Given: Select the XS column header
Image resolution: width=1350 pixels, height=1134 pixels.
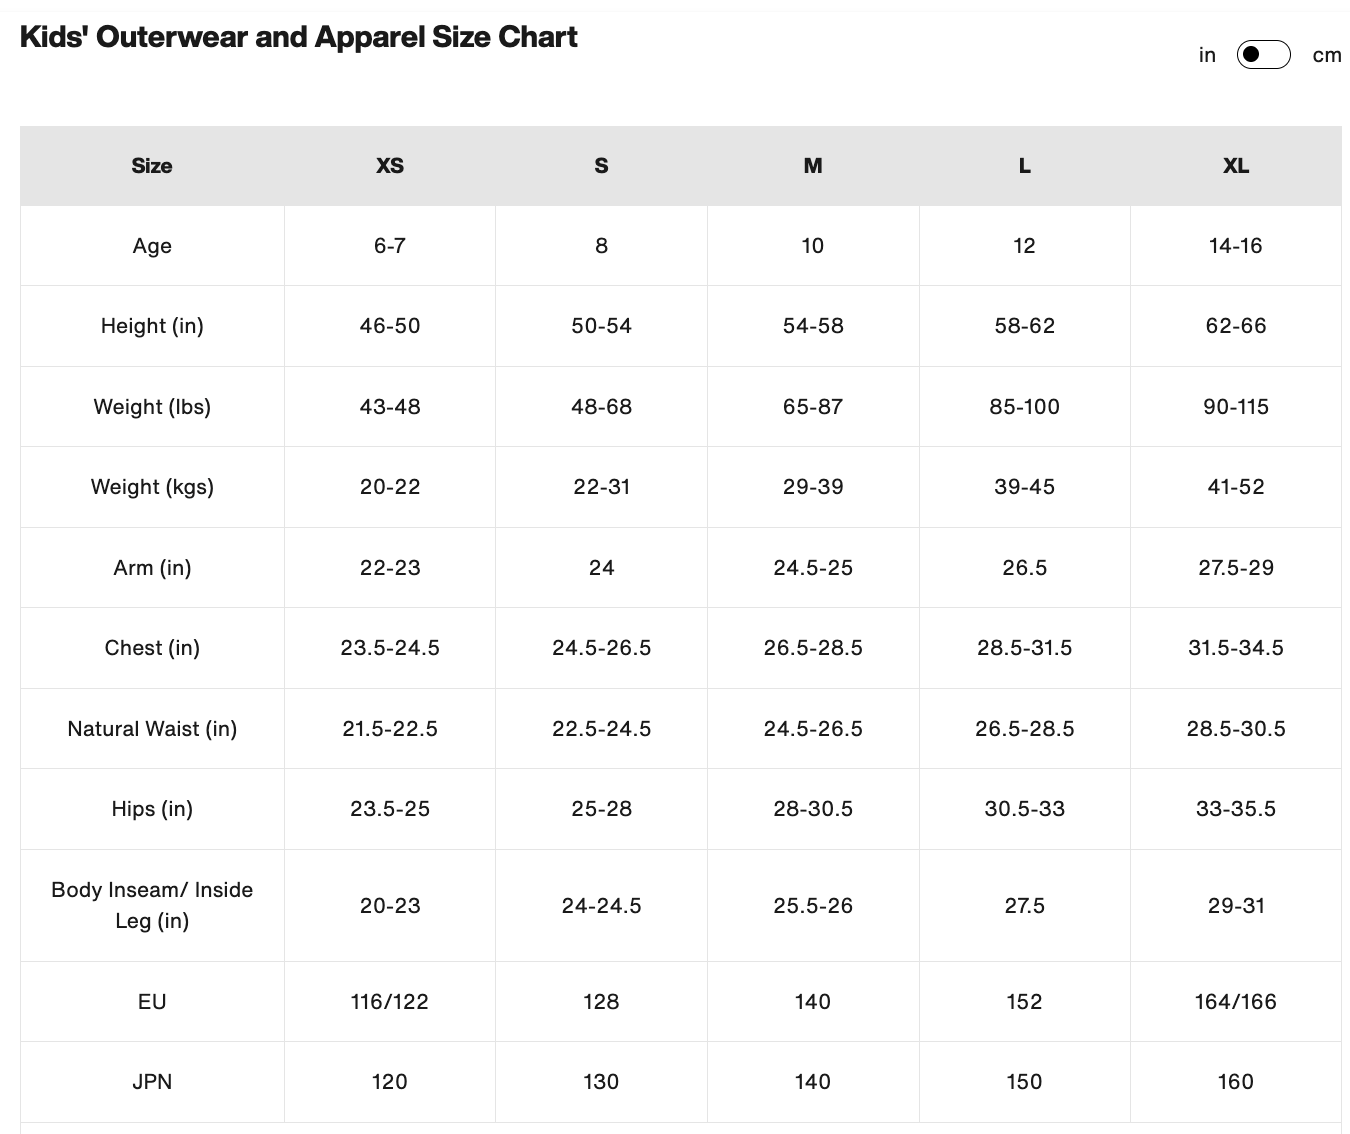Looking at the screenshot, I should coord(389,166).
